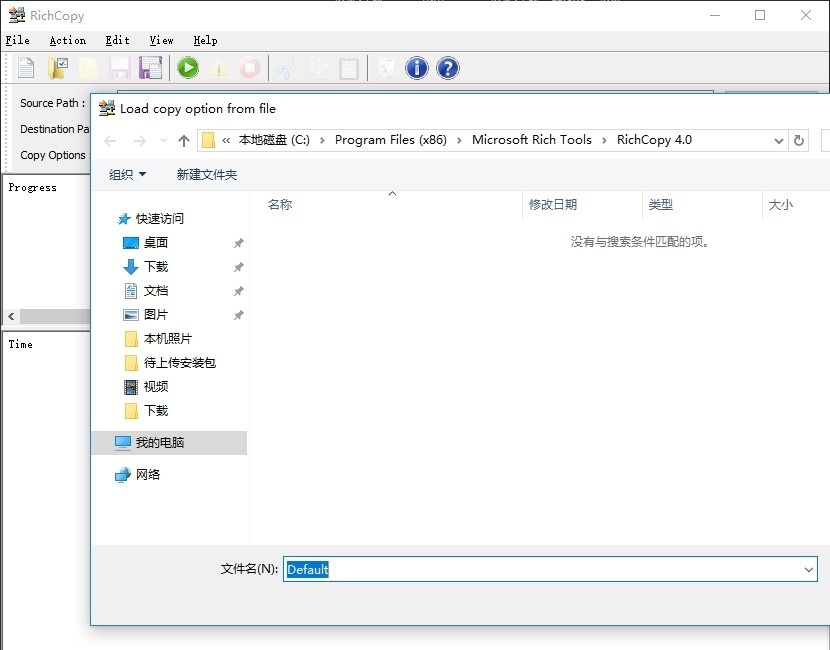Viewport: 830px width, 650px height.
Task: Open the recent locations dropdown arrow
Action: click(x=163, y=141)
